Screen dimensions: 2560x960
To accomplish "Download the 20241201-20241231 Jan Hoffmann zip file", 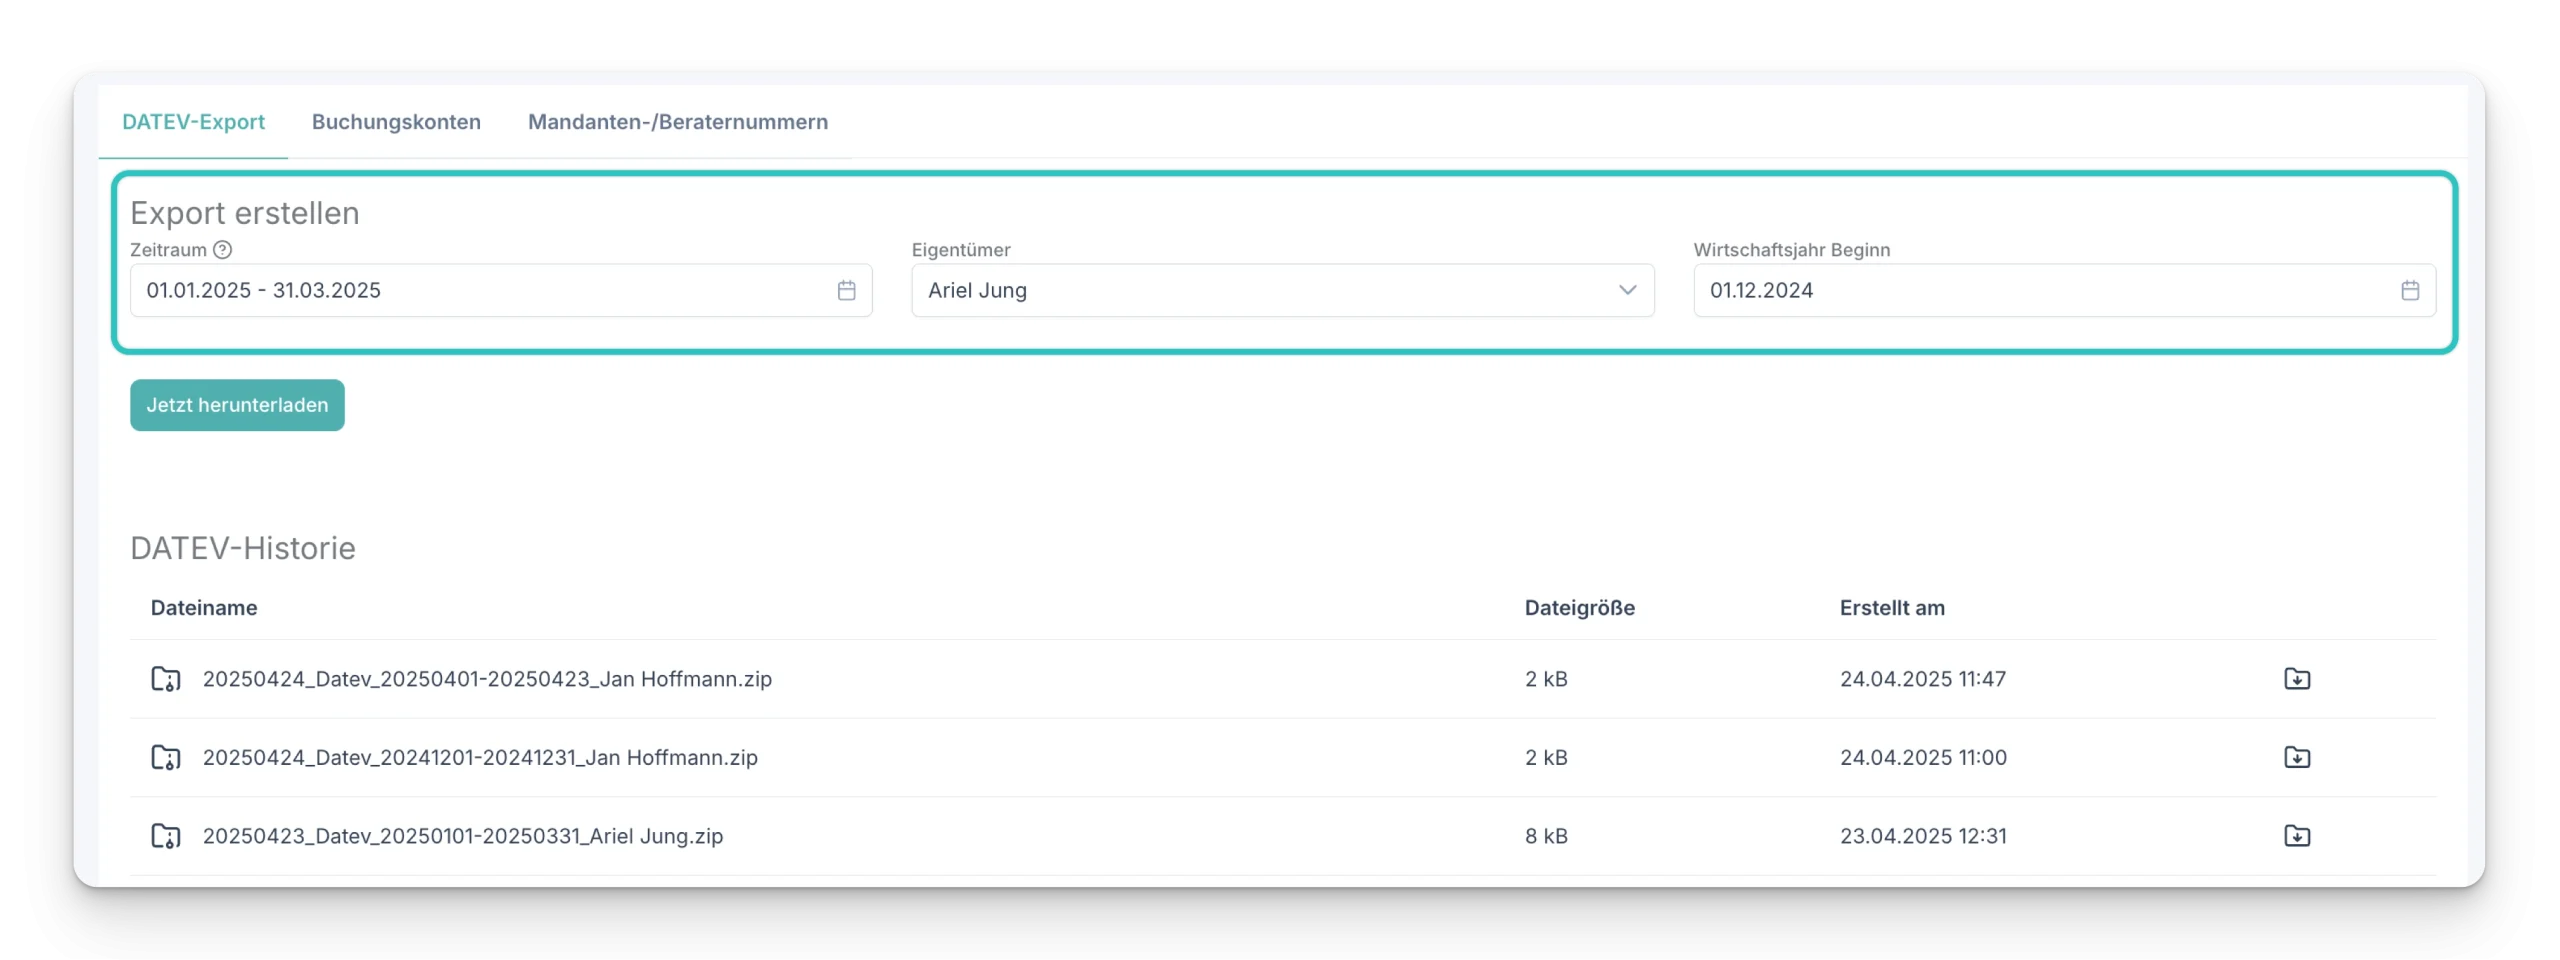I will 2296,758.
